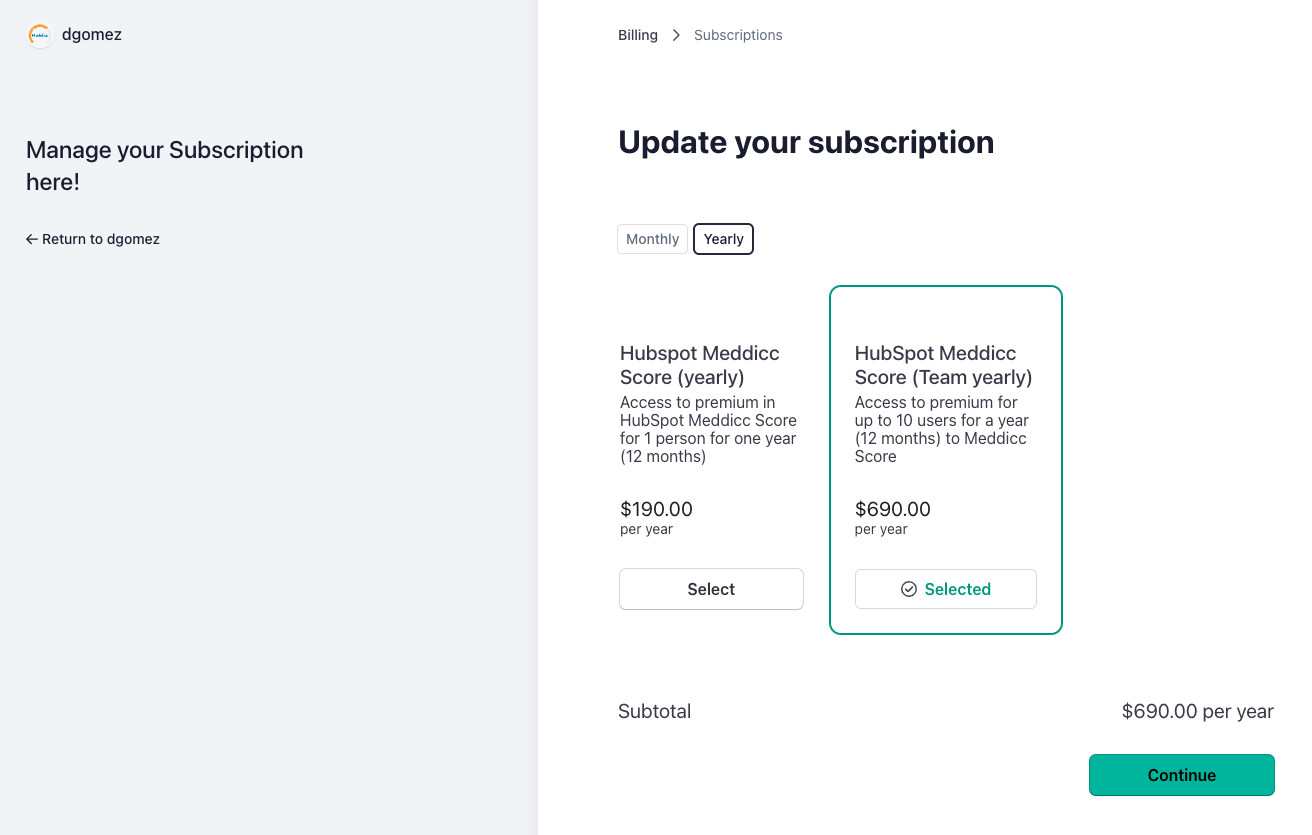Select the Hubspot Meddicc Score yearly plan
Screen dimensions: 1312x835
point(711,589)
